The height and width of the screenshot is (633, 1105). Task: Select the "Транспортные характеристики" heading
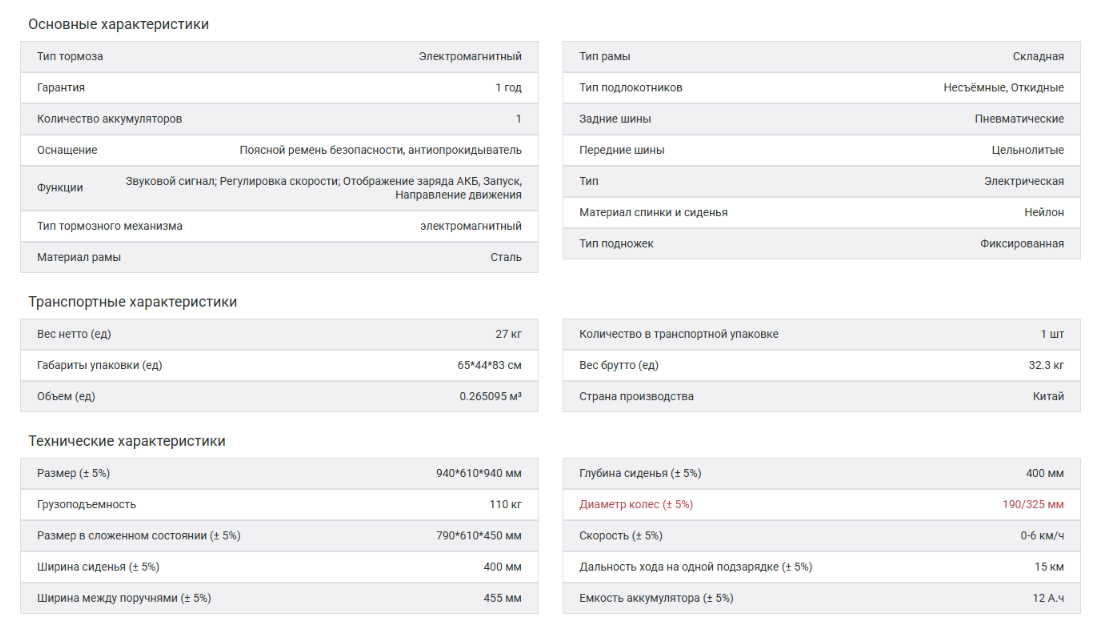coord(132,301)
